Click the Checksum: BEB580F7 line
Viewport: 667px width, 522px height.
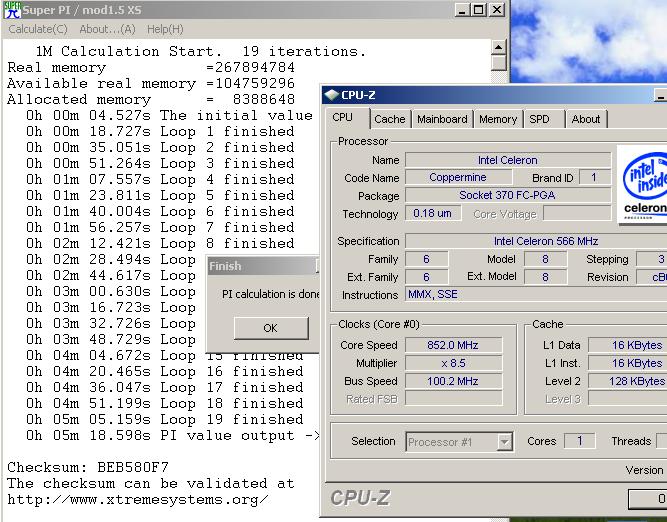pos(88,468)
